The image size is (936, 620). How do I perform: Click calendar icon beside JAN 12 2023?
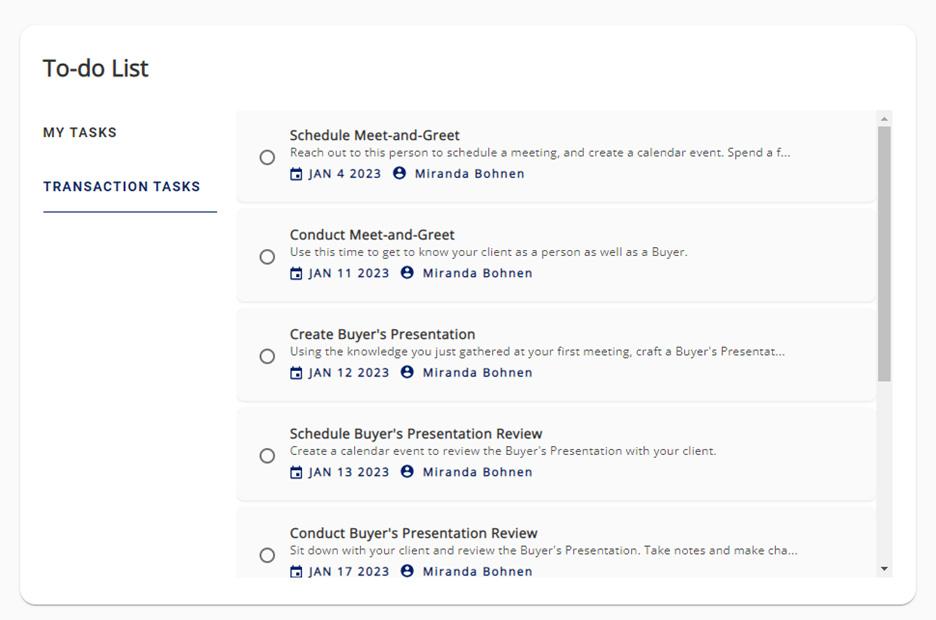296,373
